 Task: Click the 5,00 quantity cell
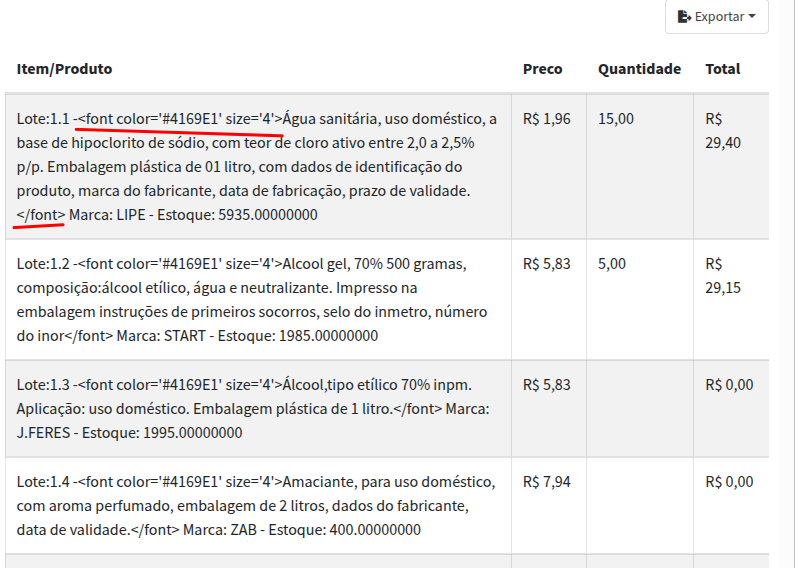coord(612,264)
